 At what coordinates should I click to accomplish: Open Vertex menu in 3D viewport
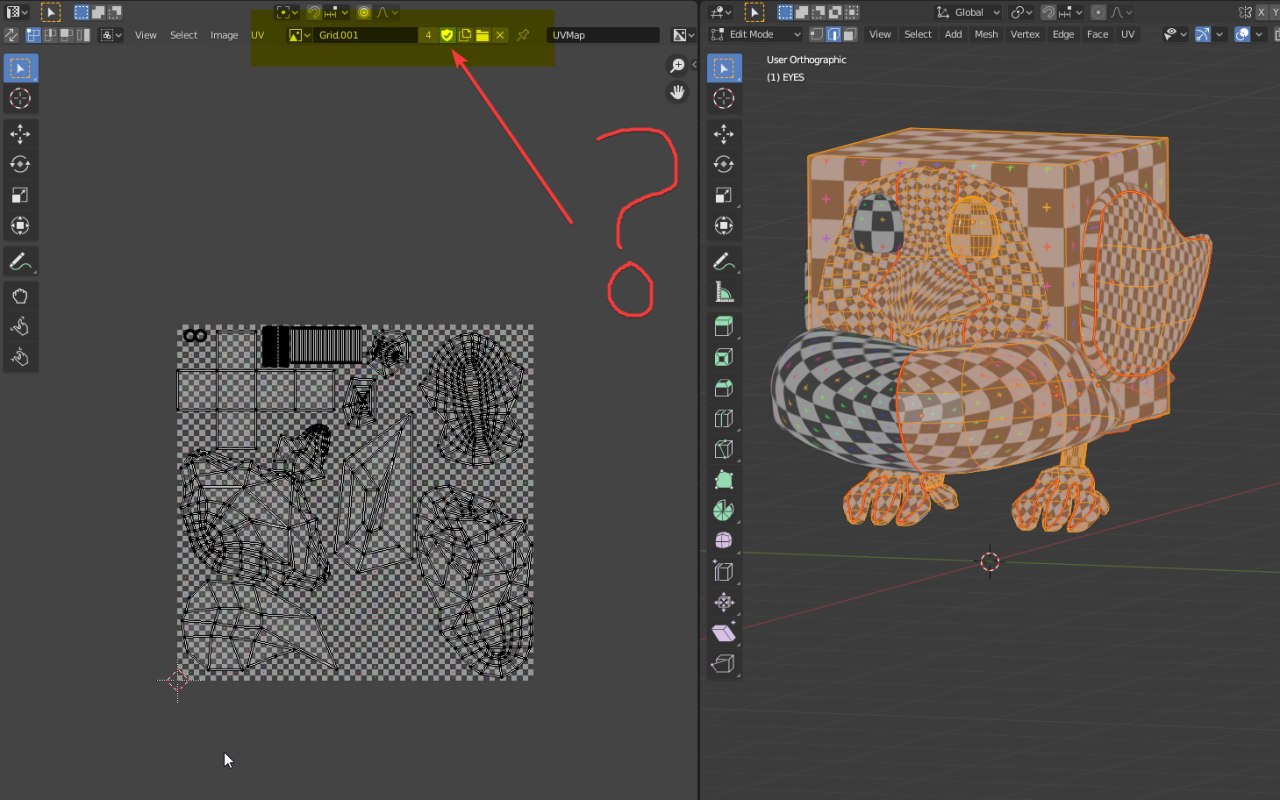(x=1025, y=35)
